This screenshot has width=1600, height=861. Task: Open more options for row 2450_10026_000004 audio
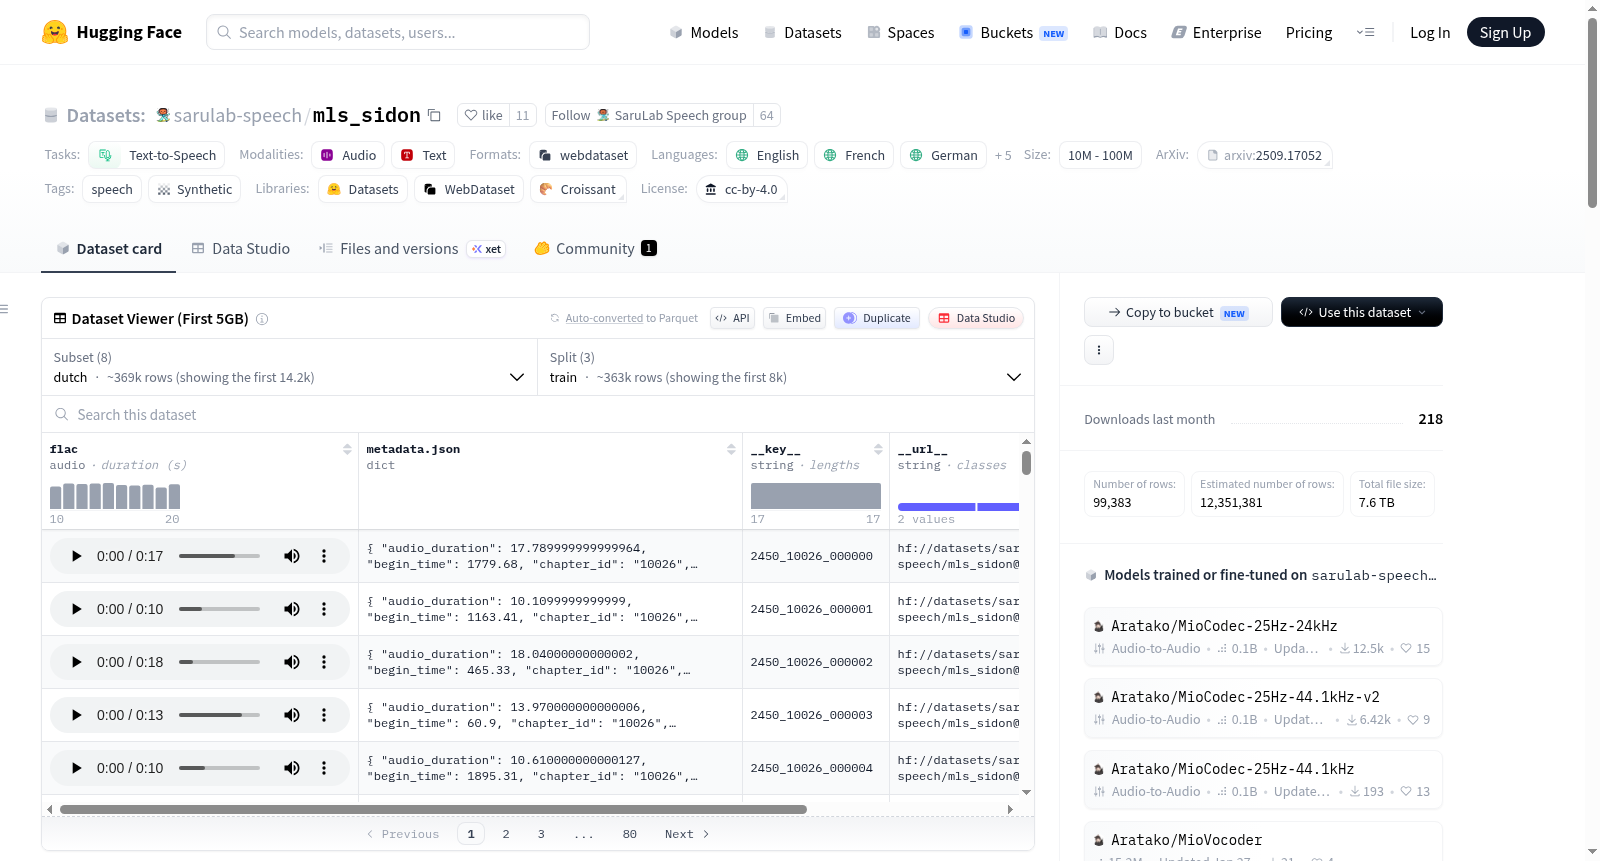[x=324, y=768]
